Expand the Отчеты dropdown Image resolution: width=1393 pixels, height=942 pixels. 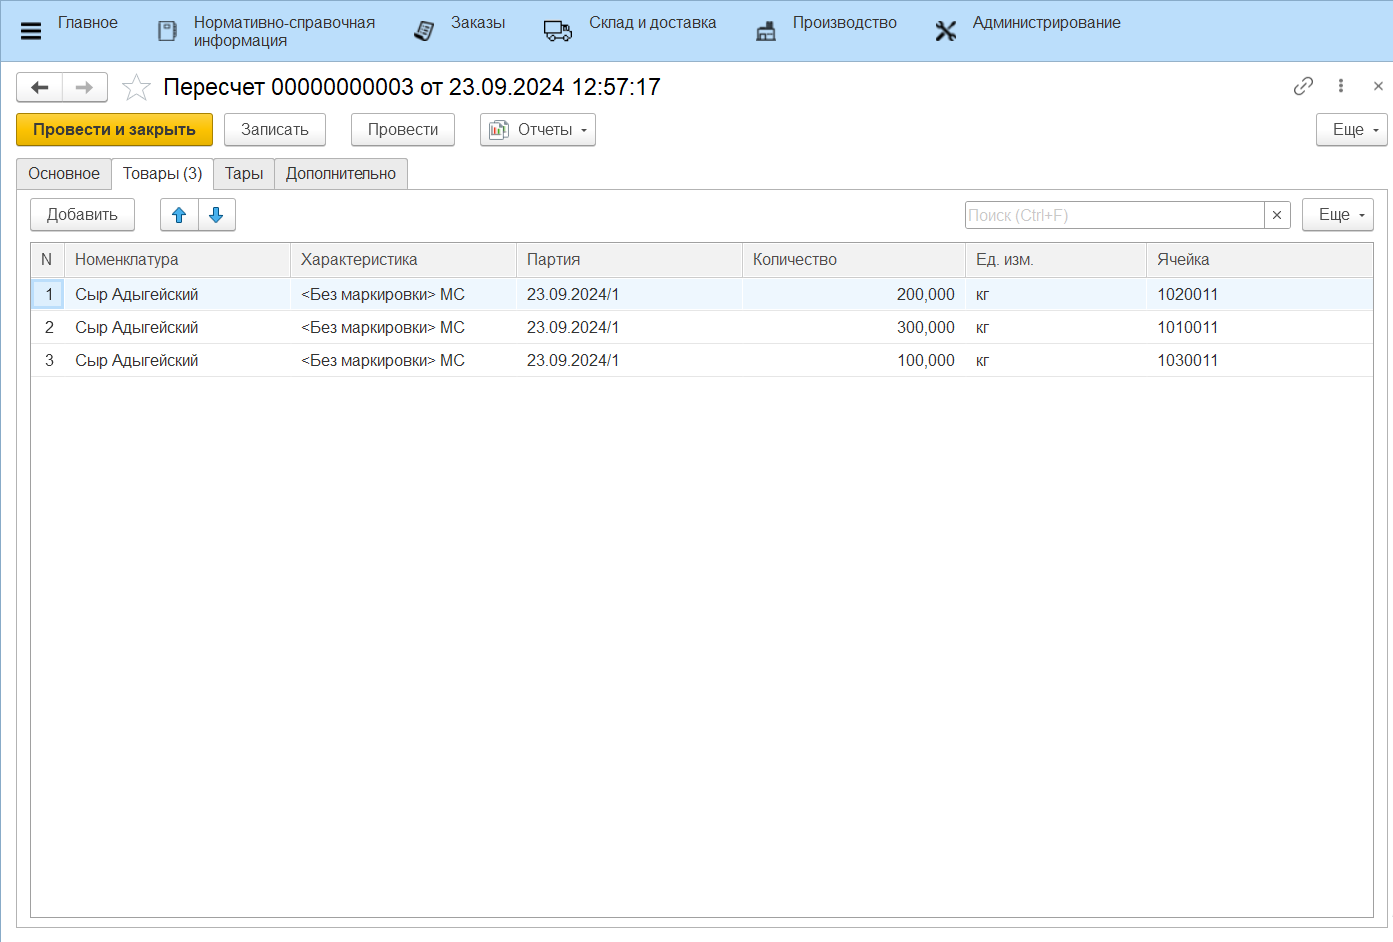[537, 130]
